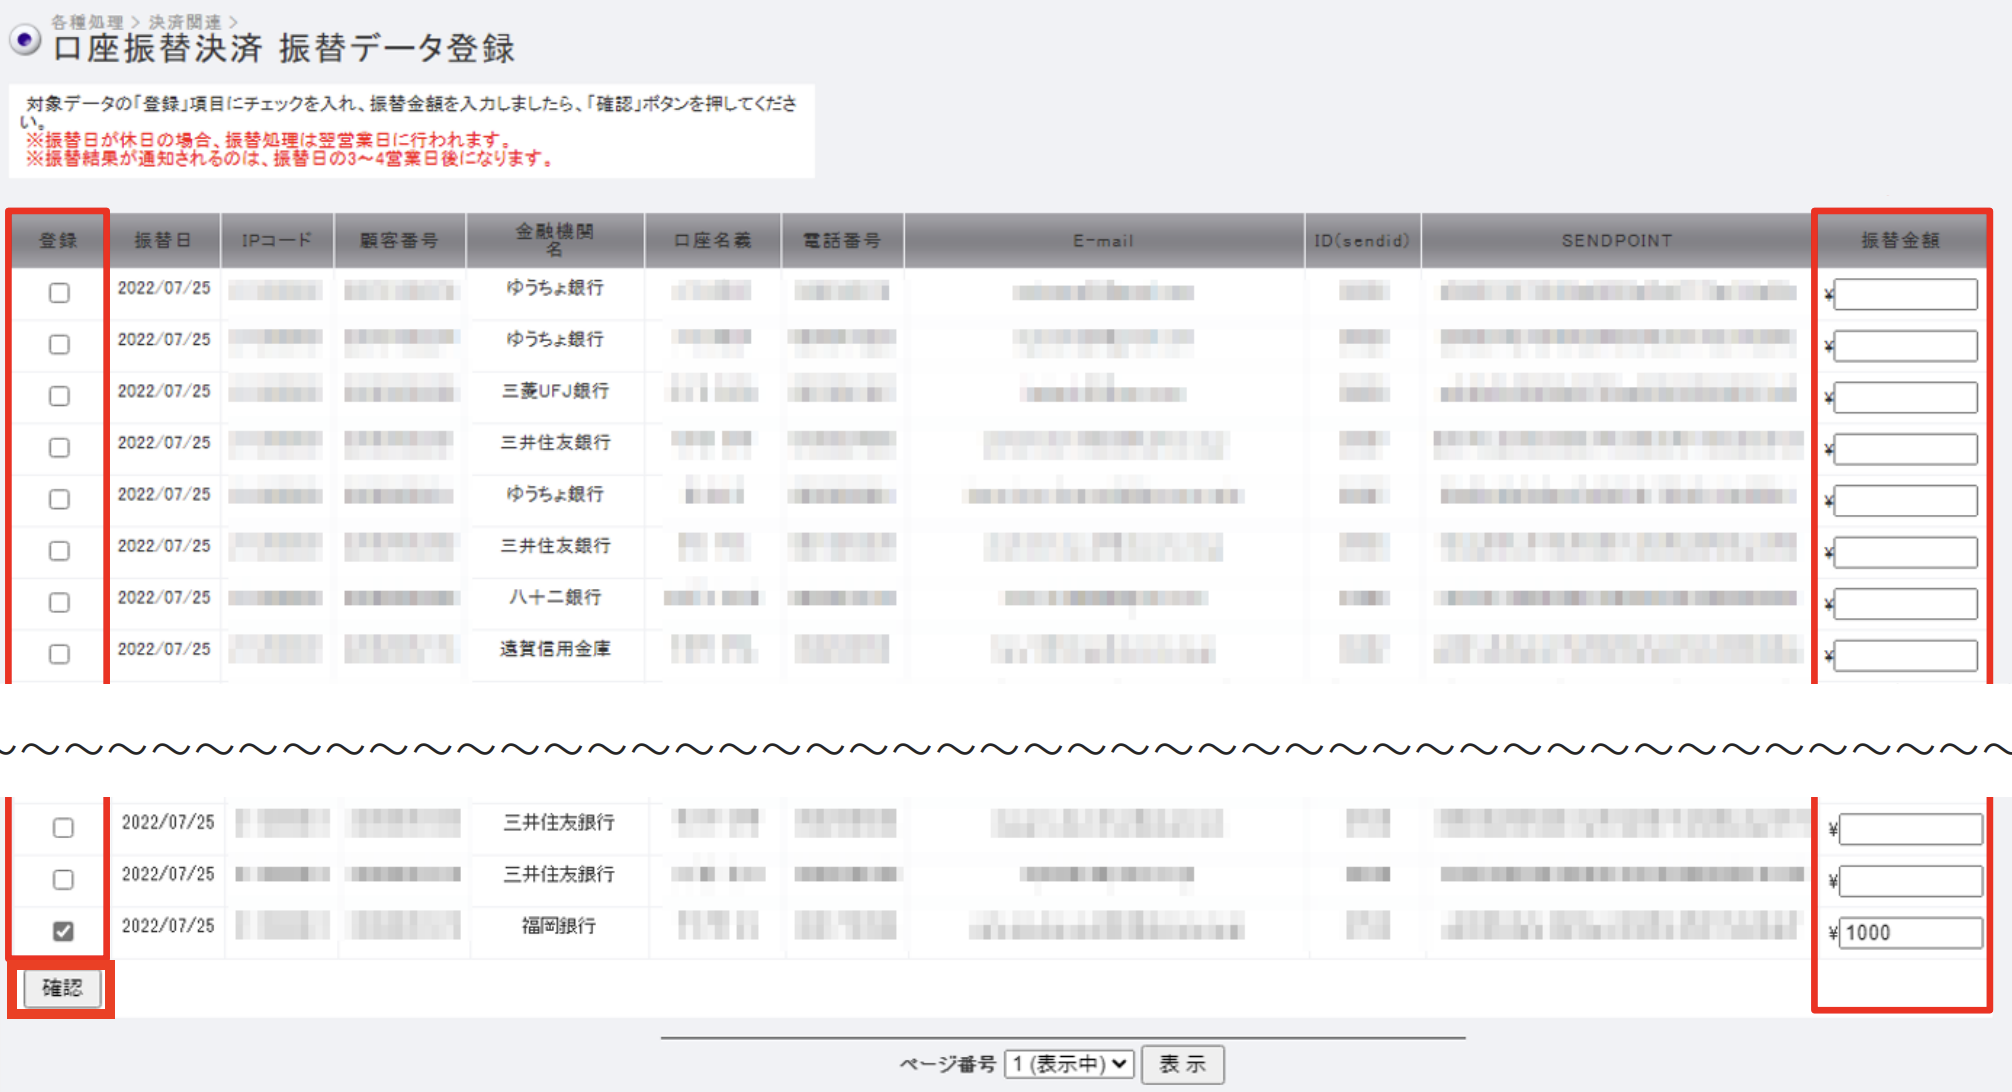
Task: Click the 2022/07/25 date in 八十二銀行 row
Action: (x=164, y=597)
